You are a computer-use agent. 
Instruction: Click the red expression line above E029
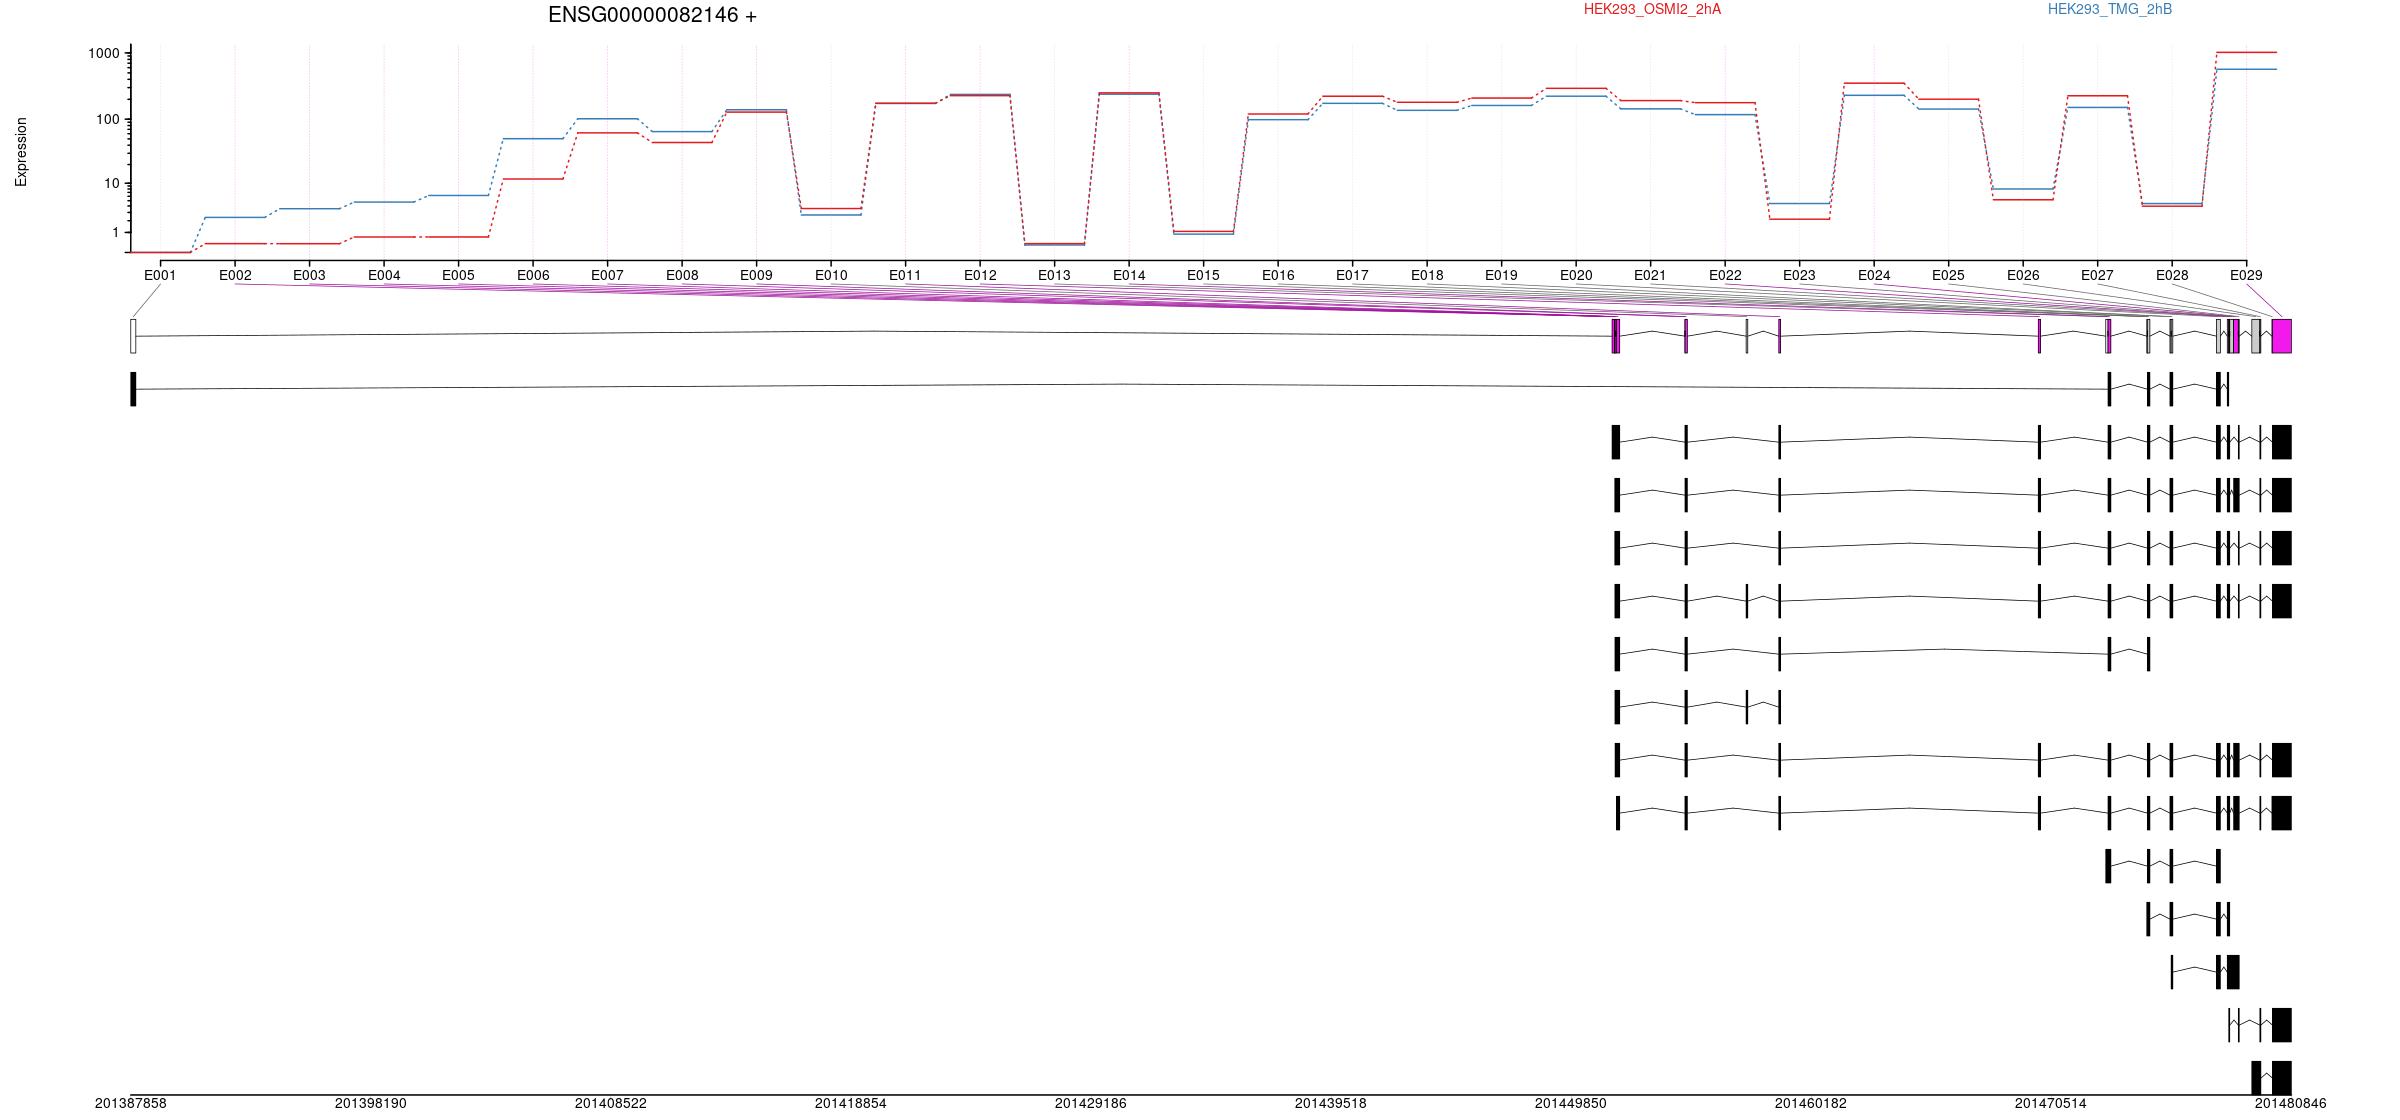click(2246, 52)
